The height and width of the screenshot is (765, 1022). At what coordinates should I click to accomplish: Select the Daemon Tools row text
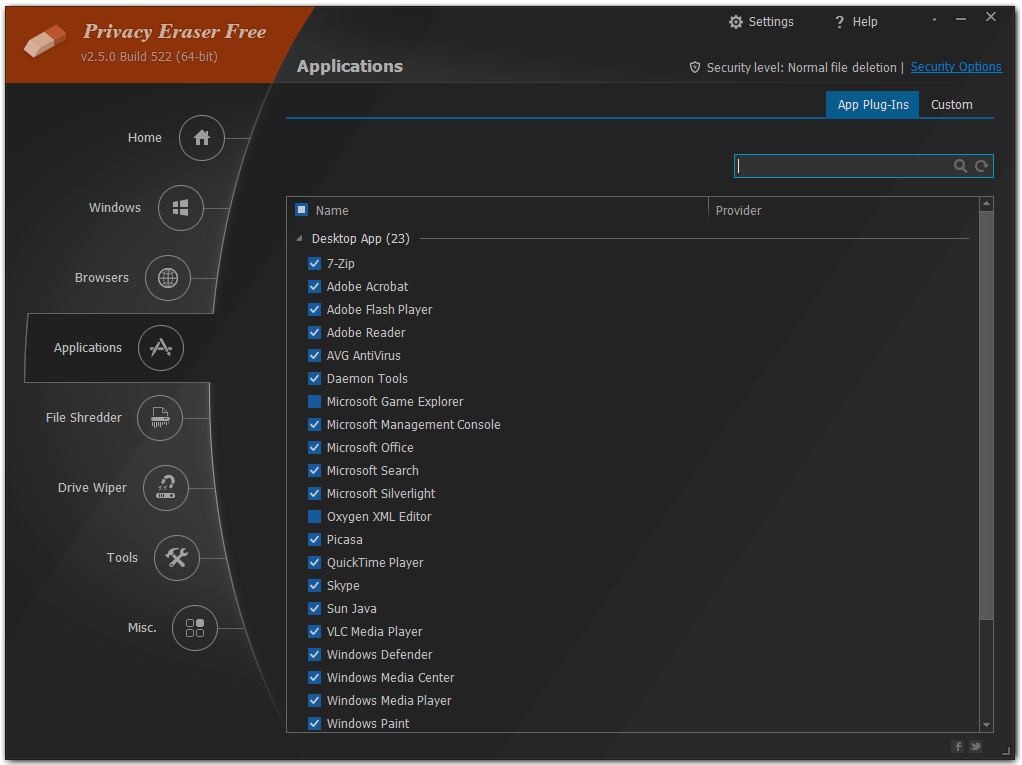367,379
